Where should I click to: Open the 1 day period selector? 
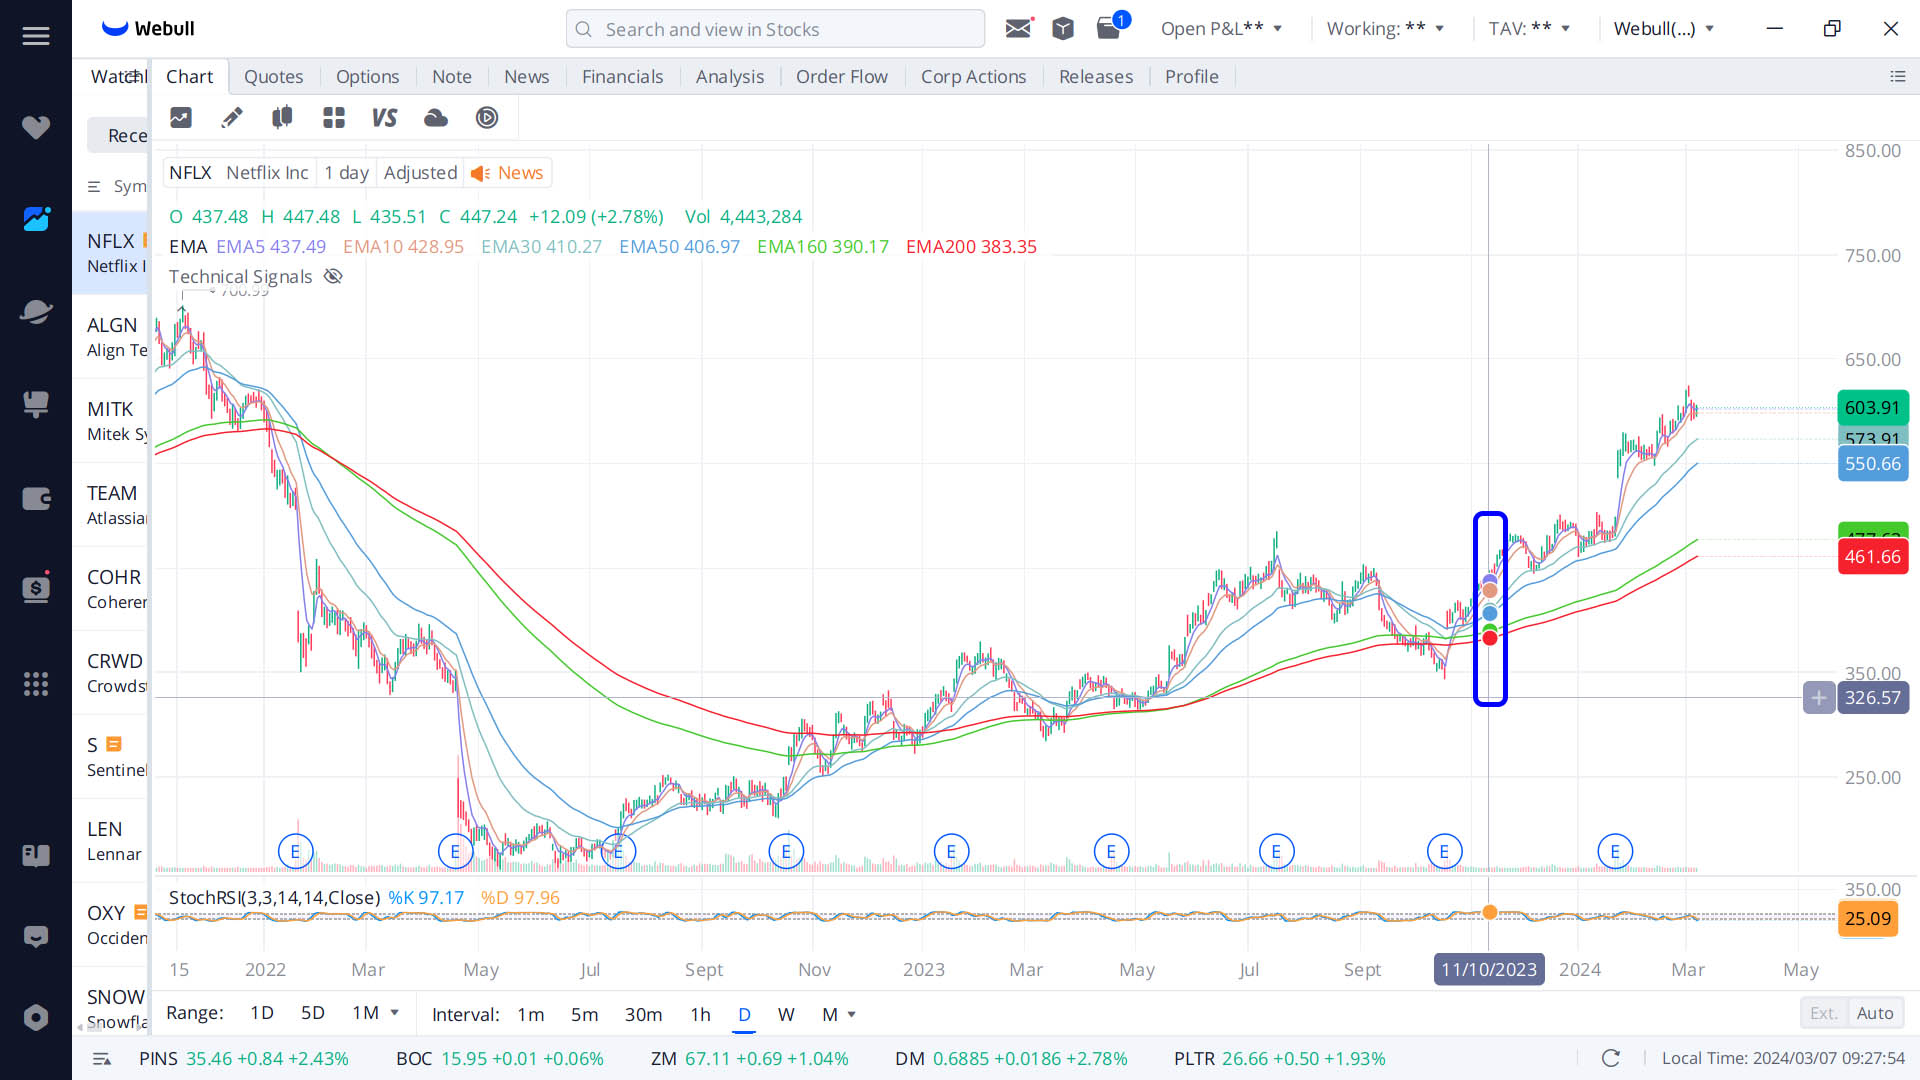pyautogui.click(x=346, y=173)
